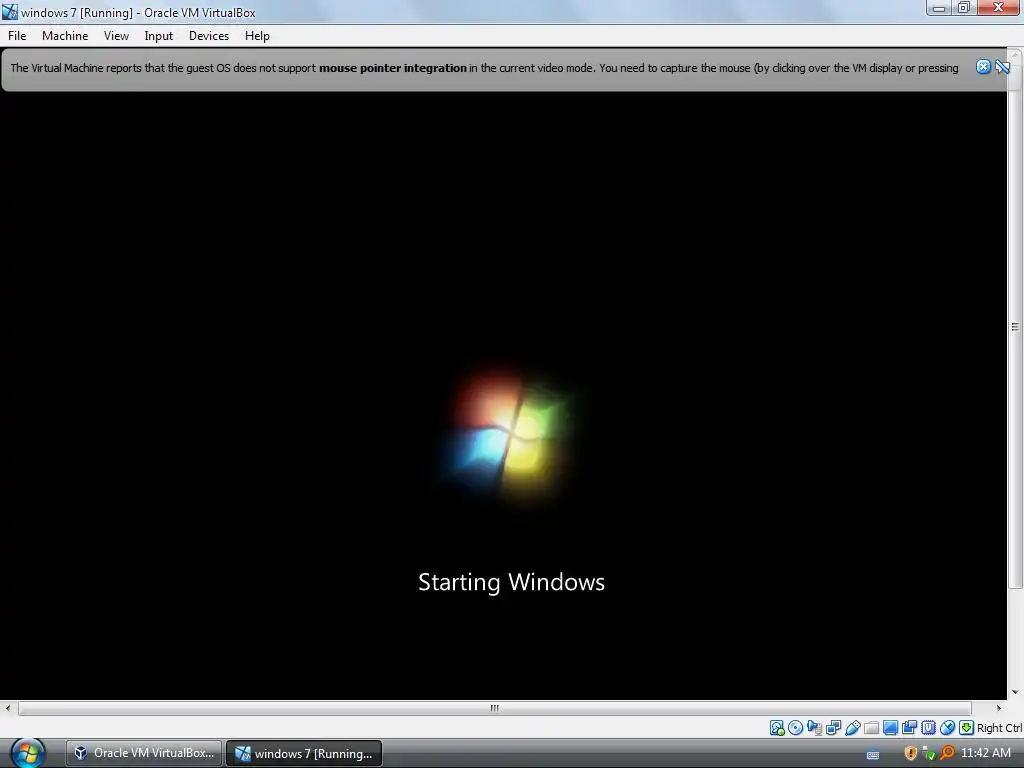The width and height of the screenshot is (1024, 768).
Task: Click the safely remove hardware tray icon
Action: coord(929,753)
